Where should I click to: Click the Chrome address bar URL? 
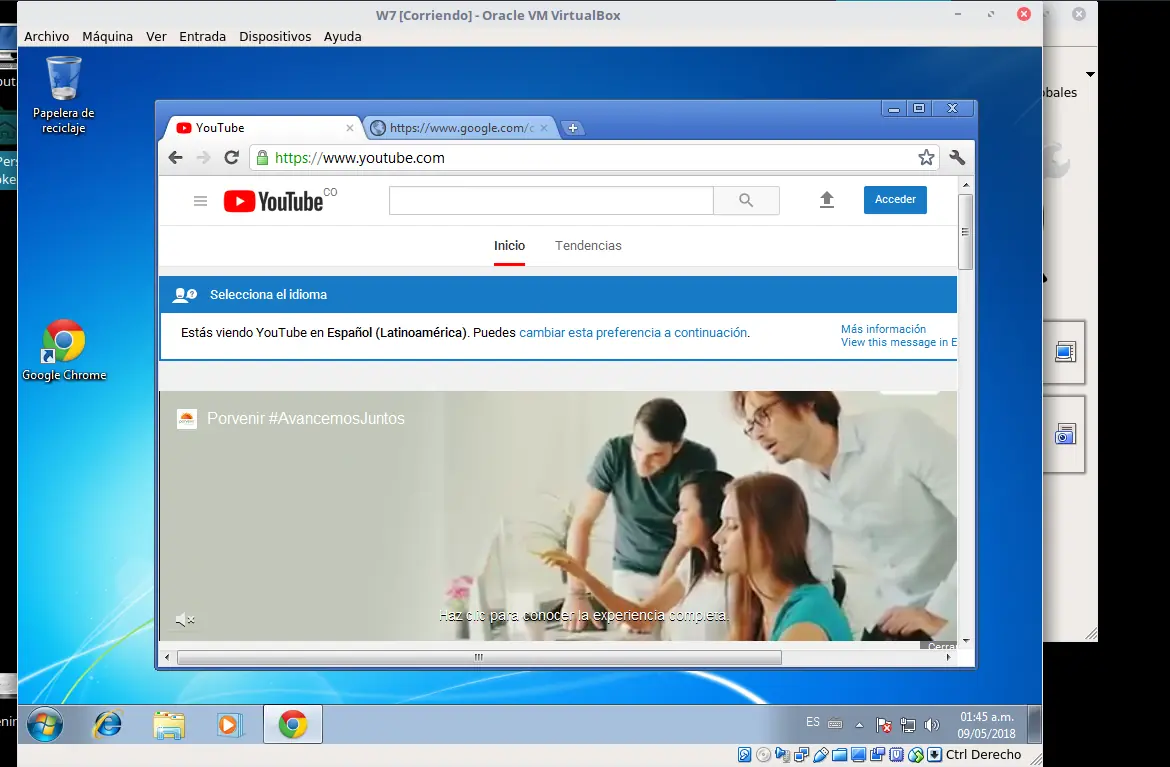360,157
